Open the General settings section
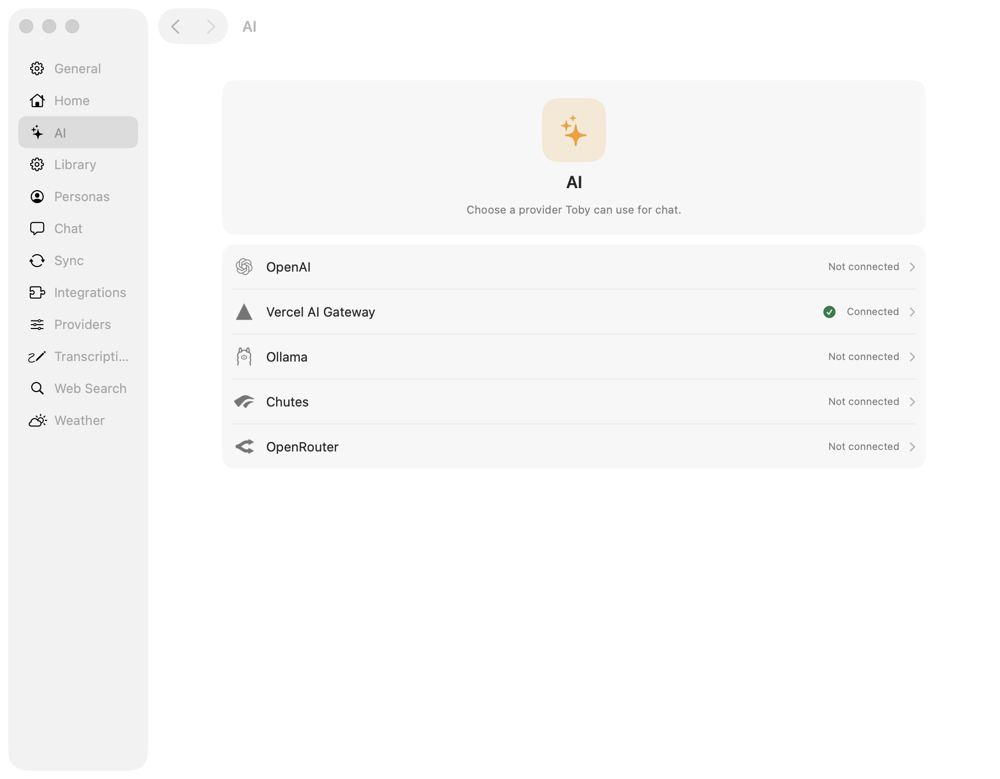The image size is (1000, 779). (78, 68)
